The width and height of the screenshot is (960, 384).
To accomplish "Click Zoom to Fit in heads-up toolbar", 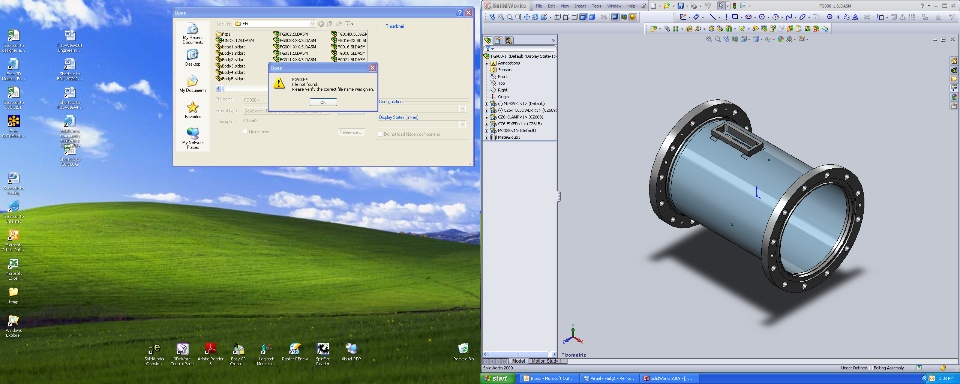I will [x=708, y=39].
